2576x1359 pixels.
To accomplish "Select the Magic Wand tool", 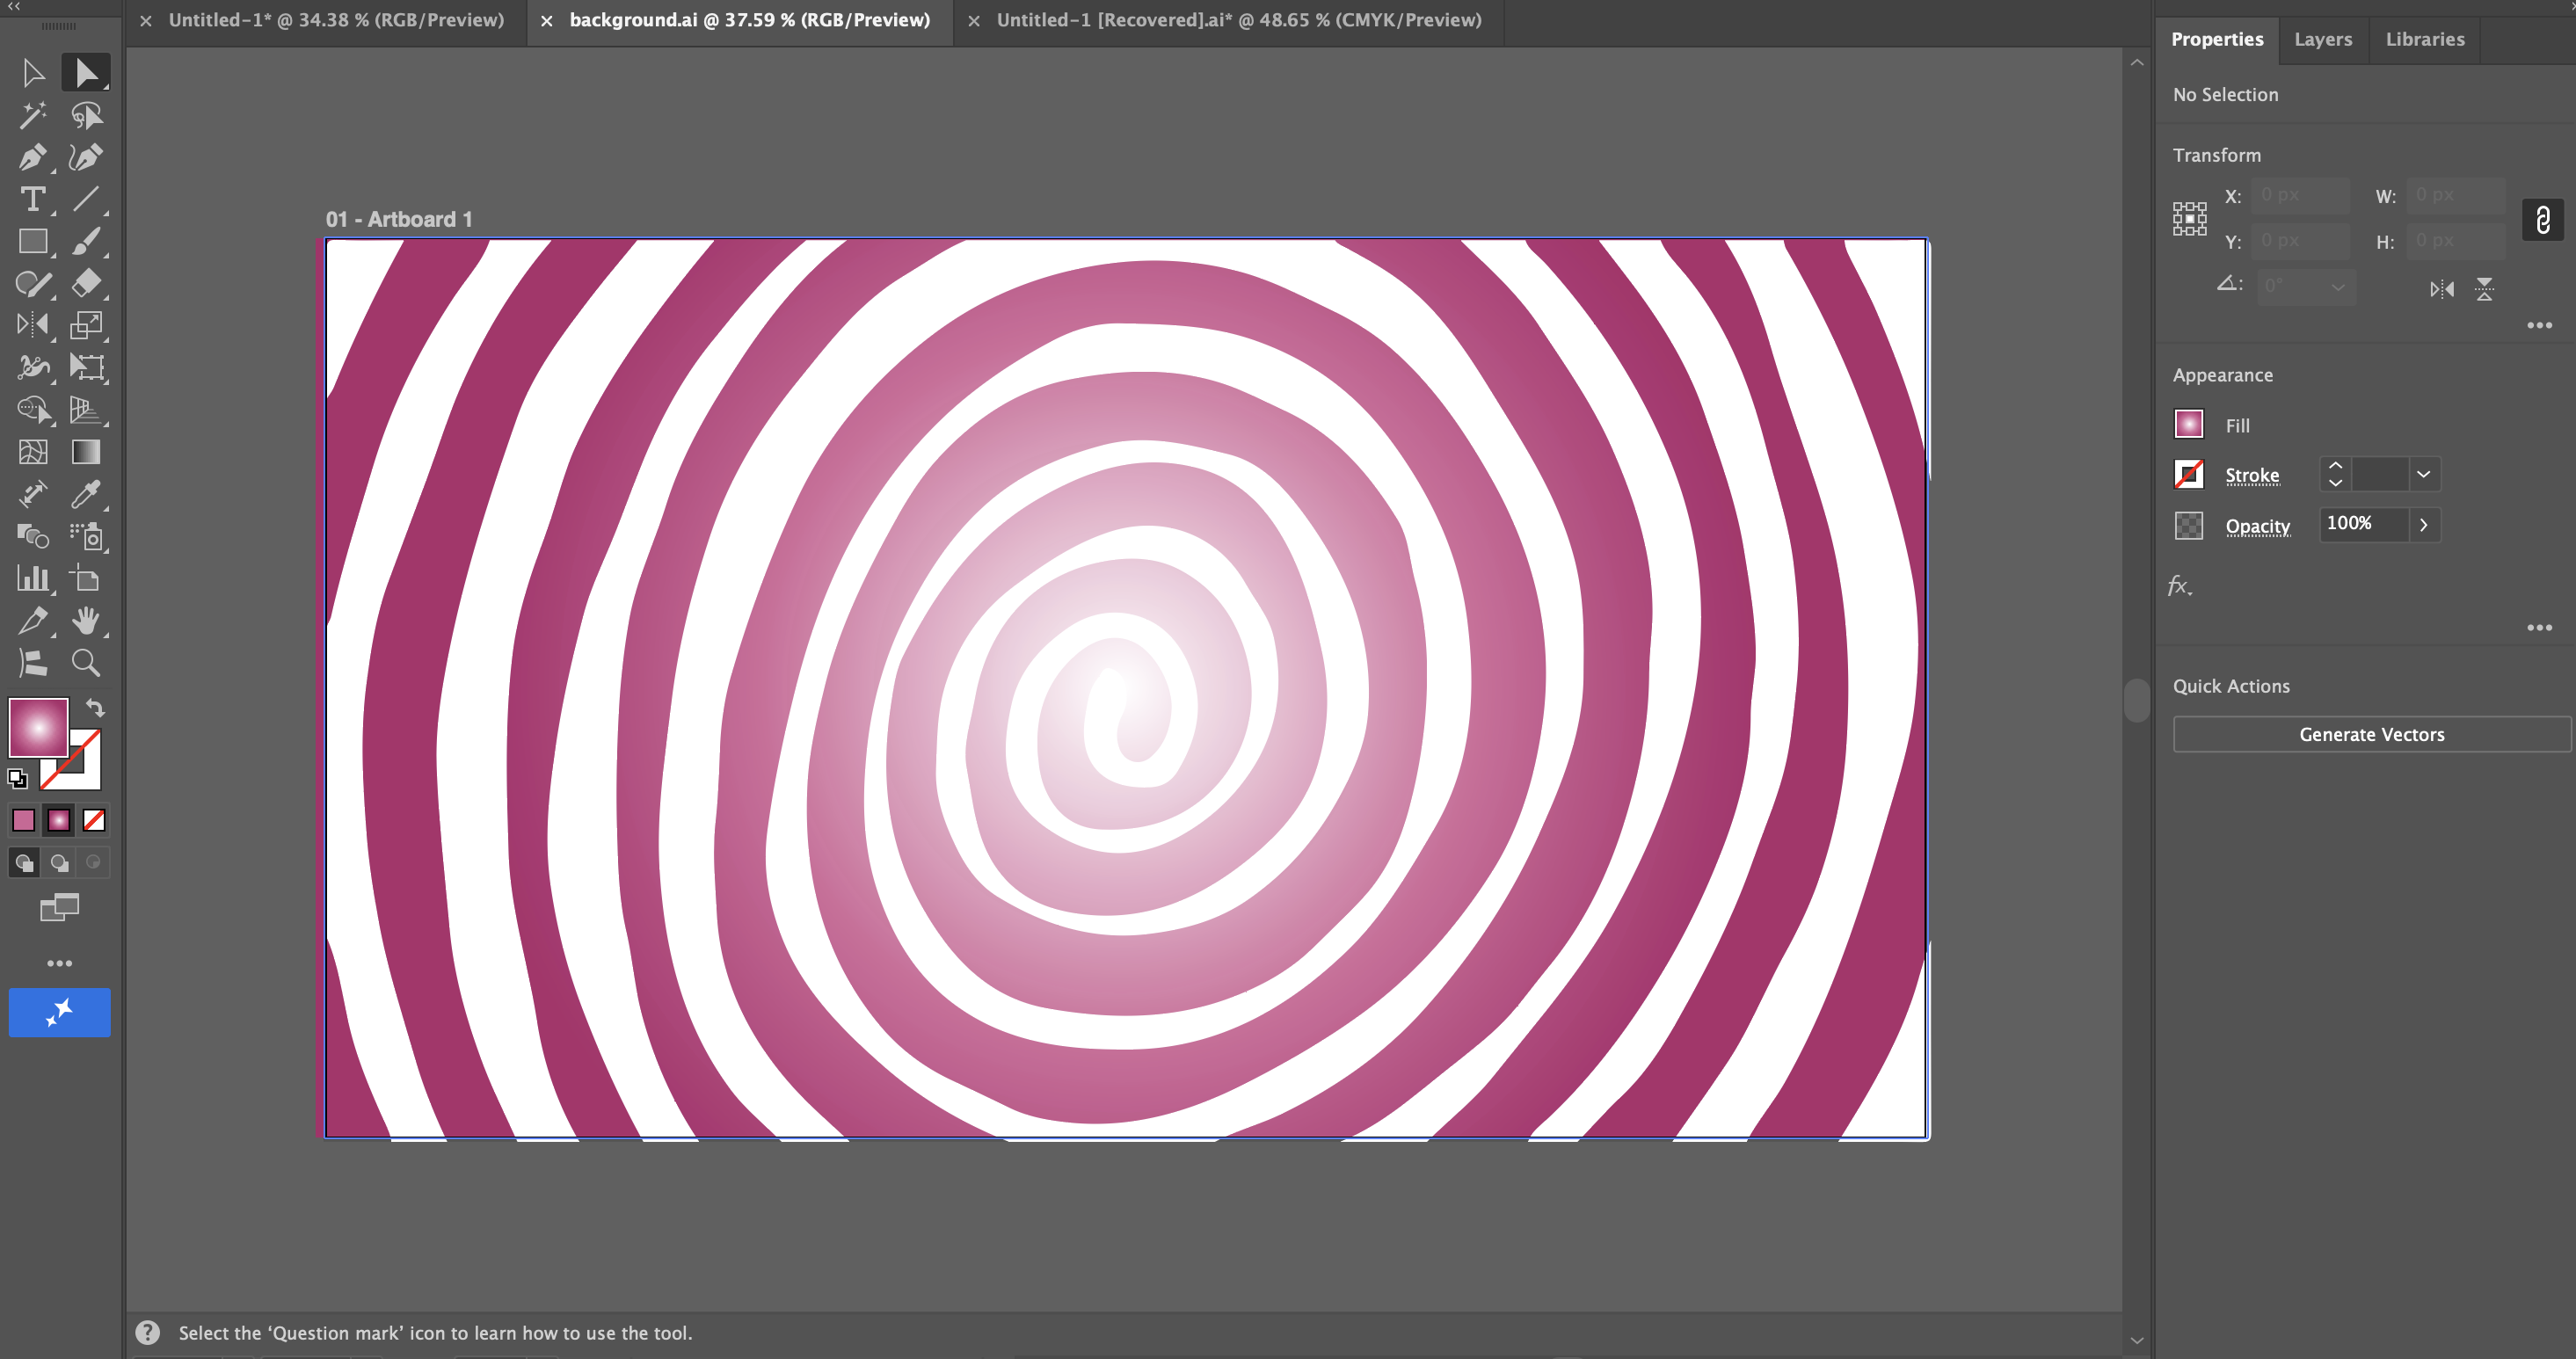I will [32, 116].
